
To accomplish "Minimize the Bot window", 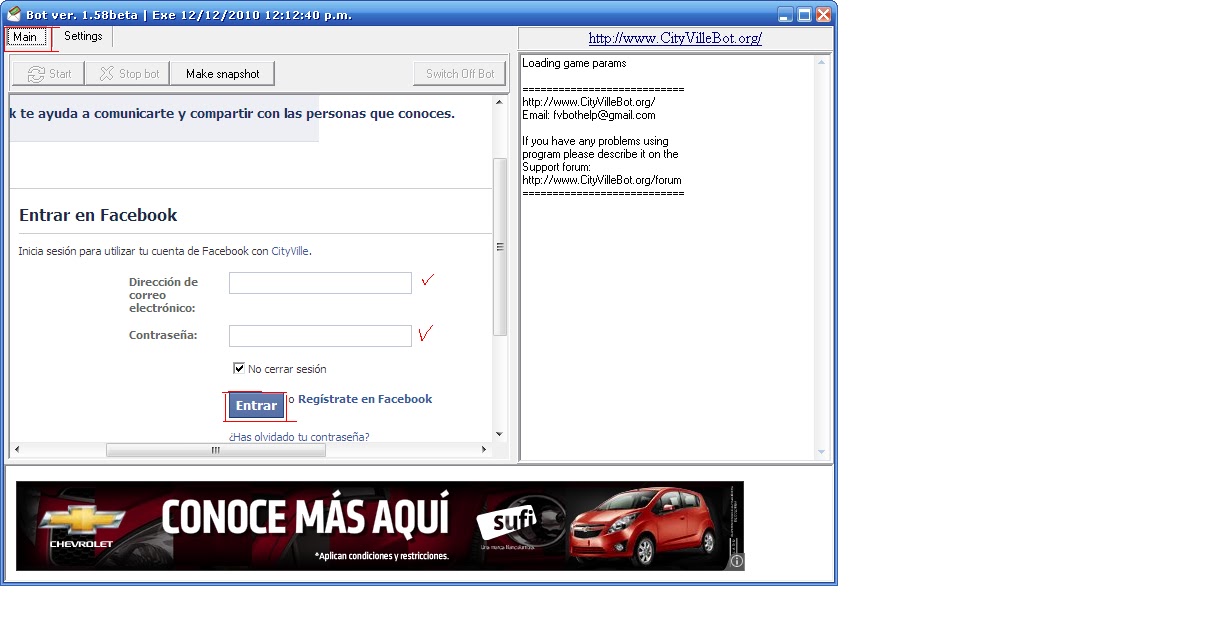I will pyautogui.click(x=785, y=14).
